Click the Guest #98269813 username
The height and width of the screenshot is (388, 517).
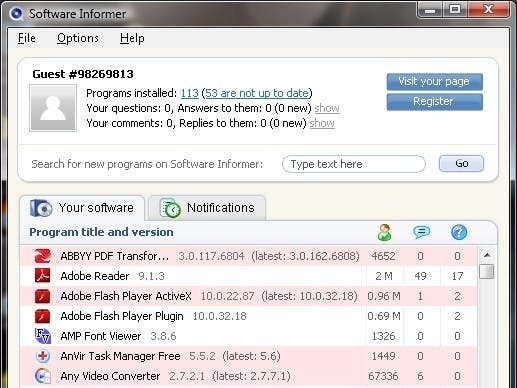pyautogui.click(x=83, y=74)
